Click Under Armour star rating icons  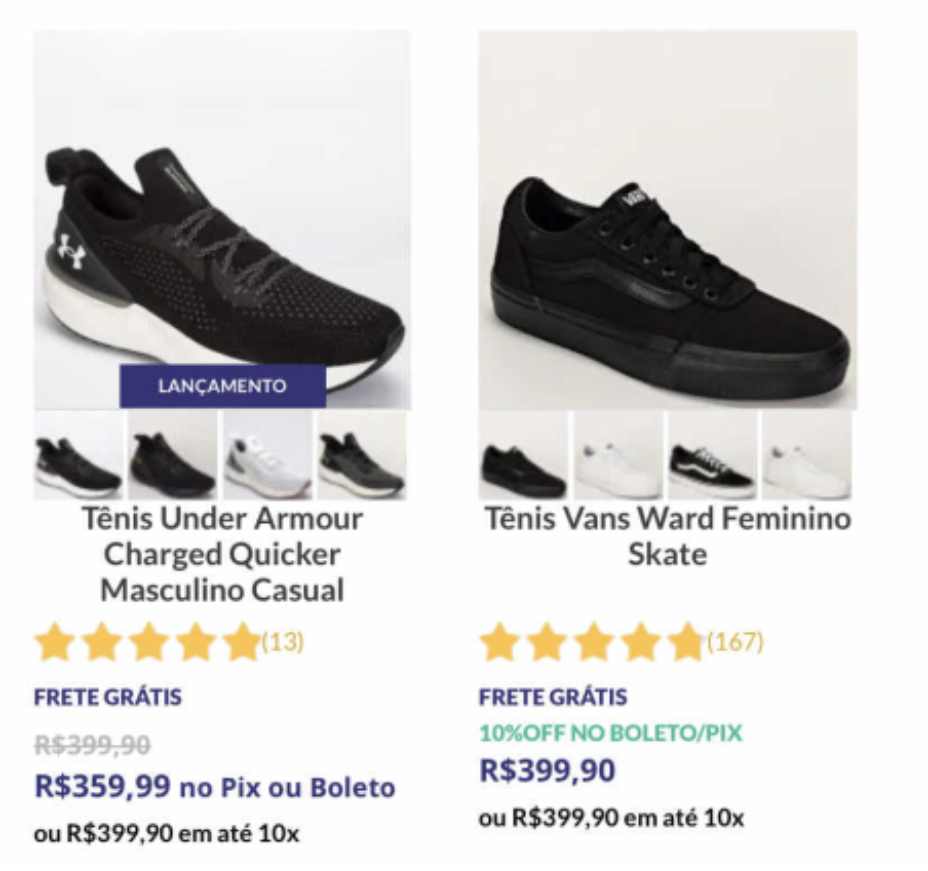click(x=147, y=642)
